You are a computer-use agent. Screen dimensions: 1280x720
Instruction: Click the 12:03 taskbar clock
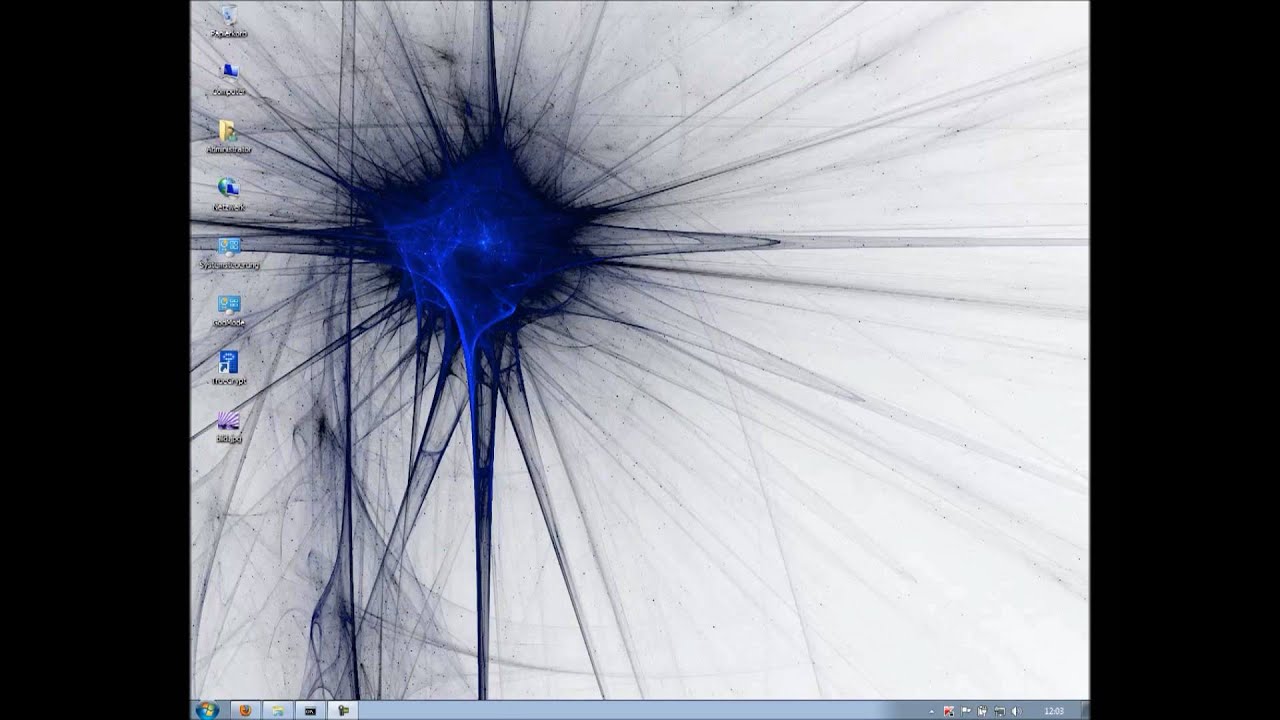point(1054,711)
